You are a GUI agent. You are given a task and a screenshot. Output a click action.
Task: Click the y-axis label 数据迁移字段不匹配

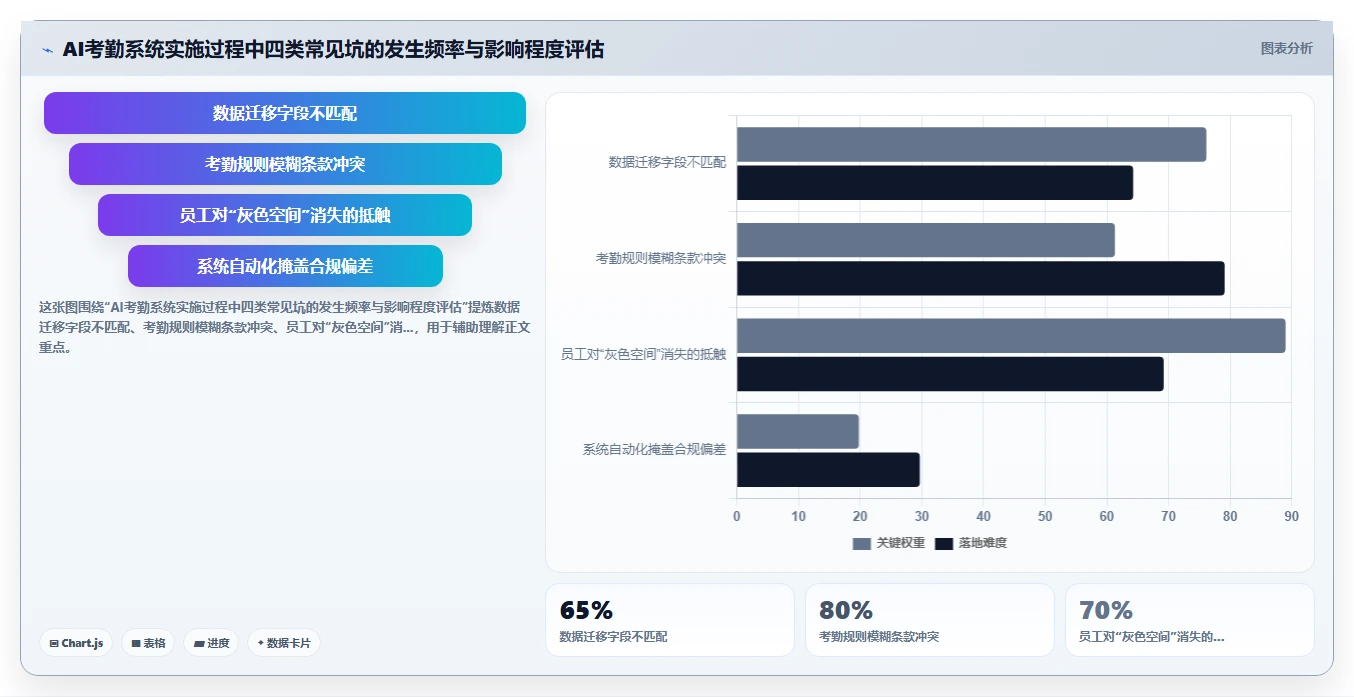[x=667, y=162]
